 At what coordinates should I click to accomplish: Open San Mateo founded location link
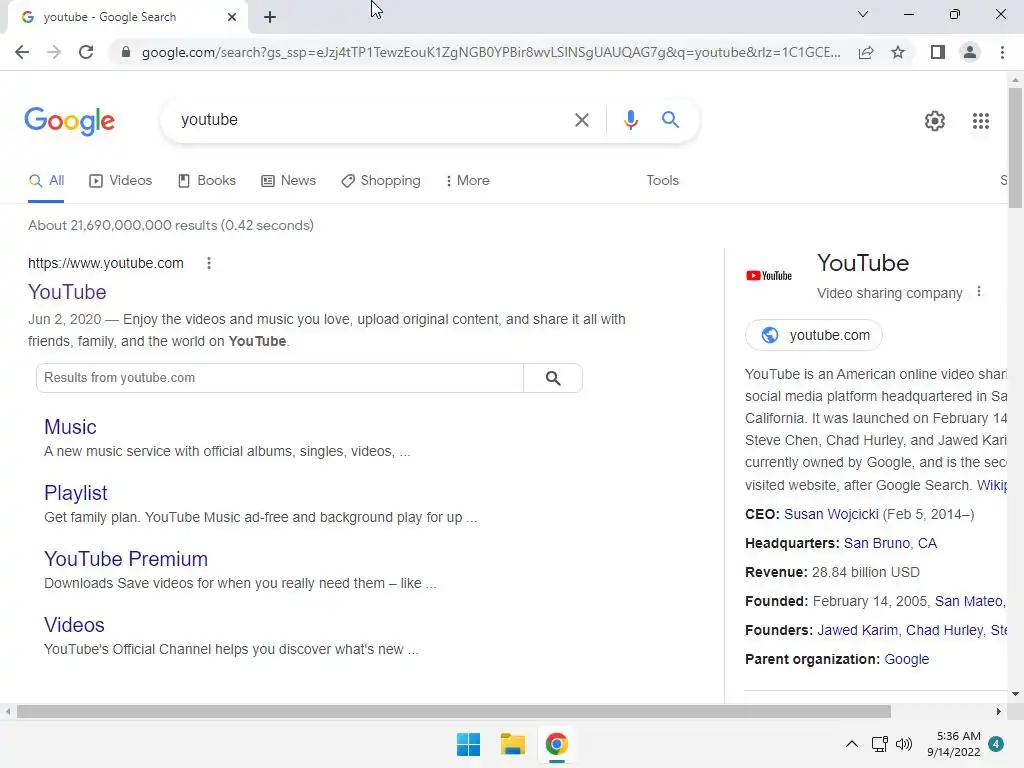(x=968, y=601)
